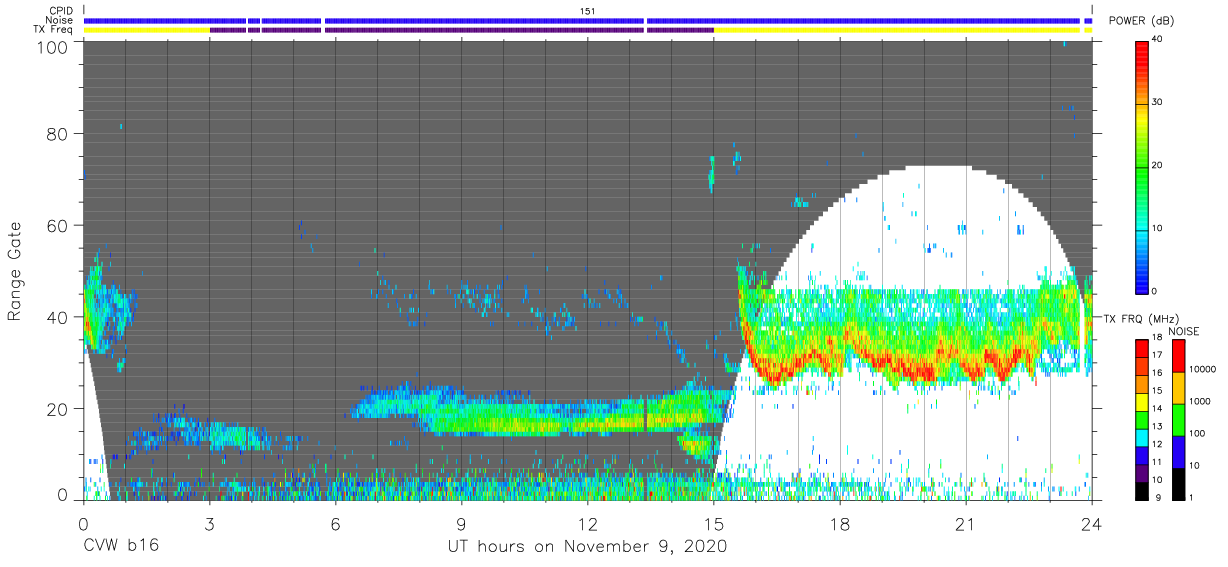1228x567 pixels.
Task: Click the 16 label on the TX FRQ scale
Action: (1157, 373)
